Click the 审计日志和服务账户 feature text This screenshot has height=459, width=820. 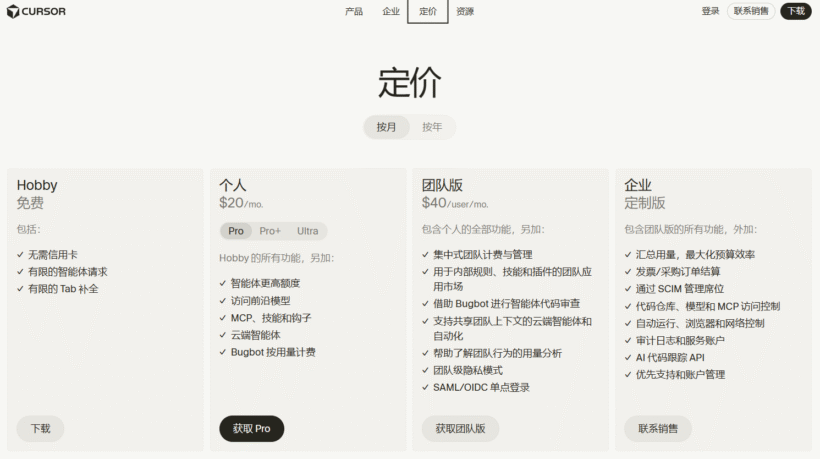coord(680,341)
